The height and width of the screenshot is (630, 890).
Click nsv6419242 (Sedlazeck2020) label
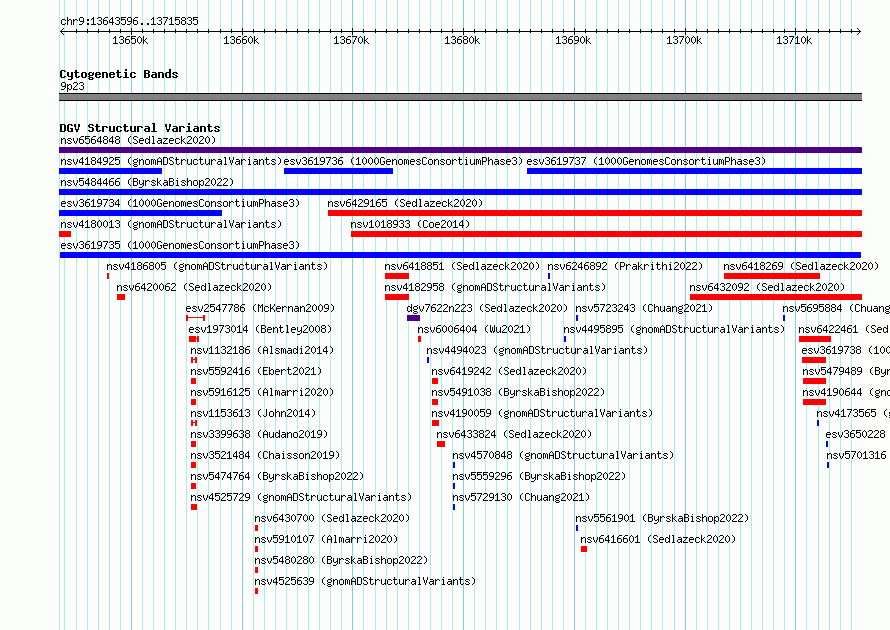(x=509, y=371)
